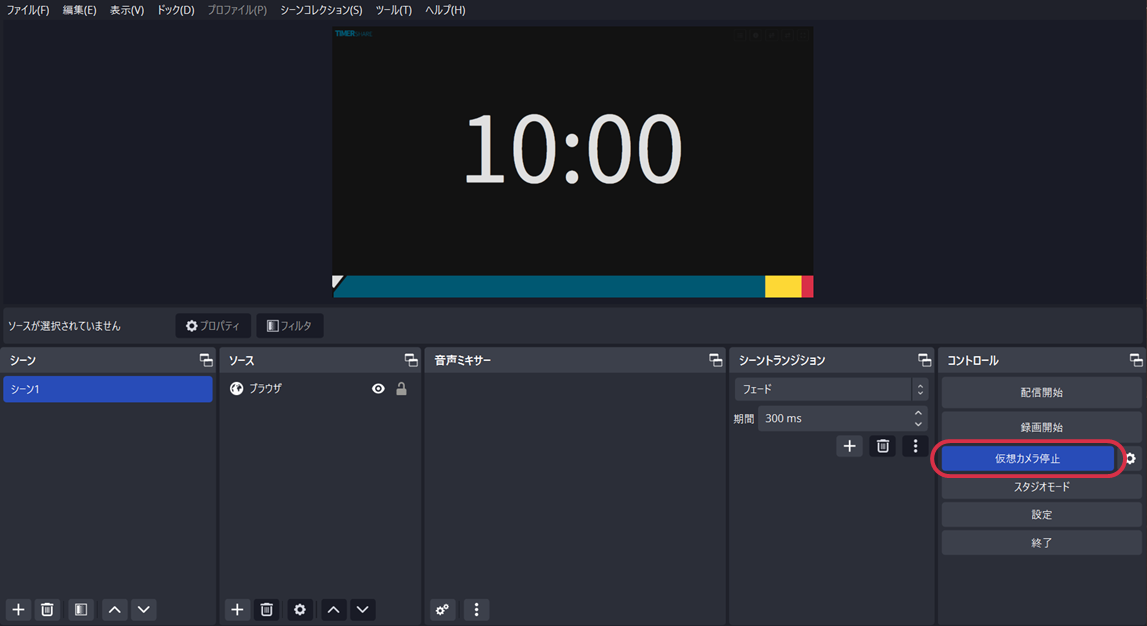Viewport: 1147px width, 626px height.
Task: Click the 録画開始 button
Action: coord(1041,427)
